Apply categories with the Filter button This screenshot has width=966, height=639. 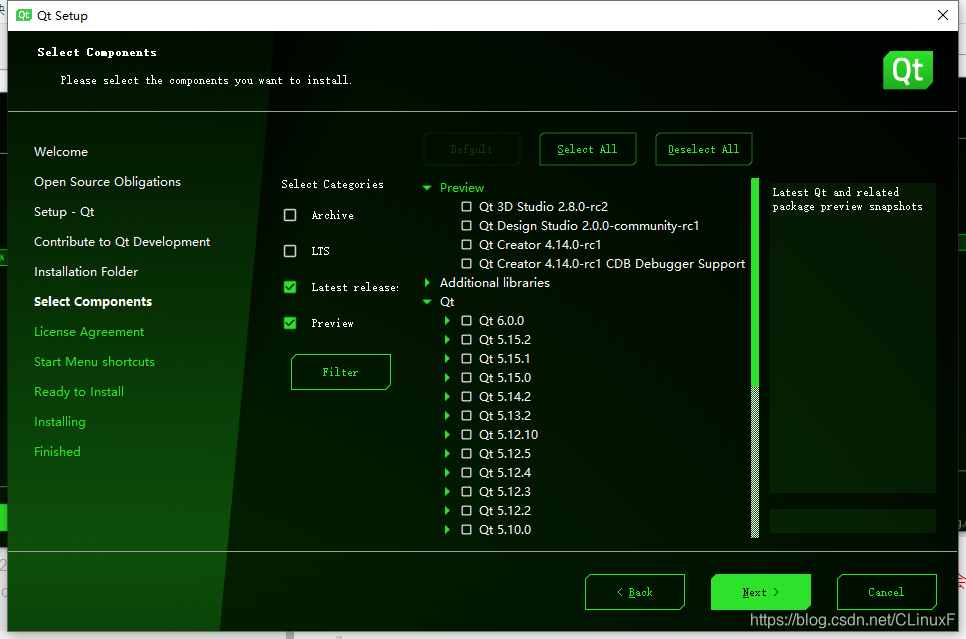click(x=341, y=372)
